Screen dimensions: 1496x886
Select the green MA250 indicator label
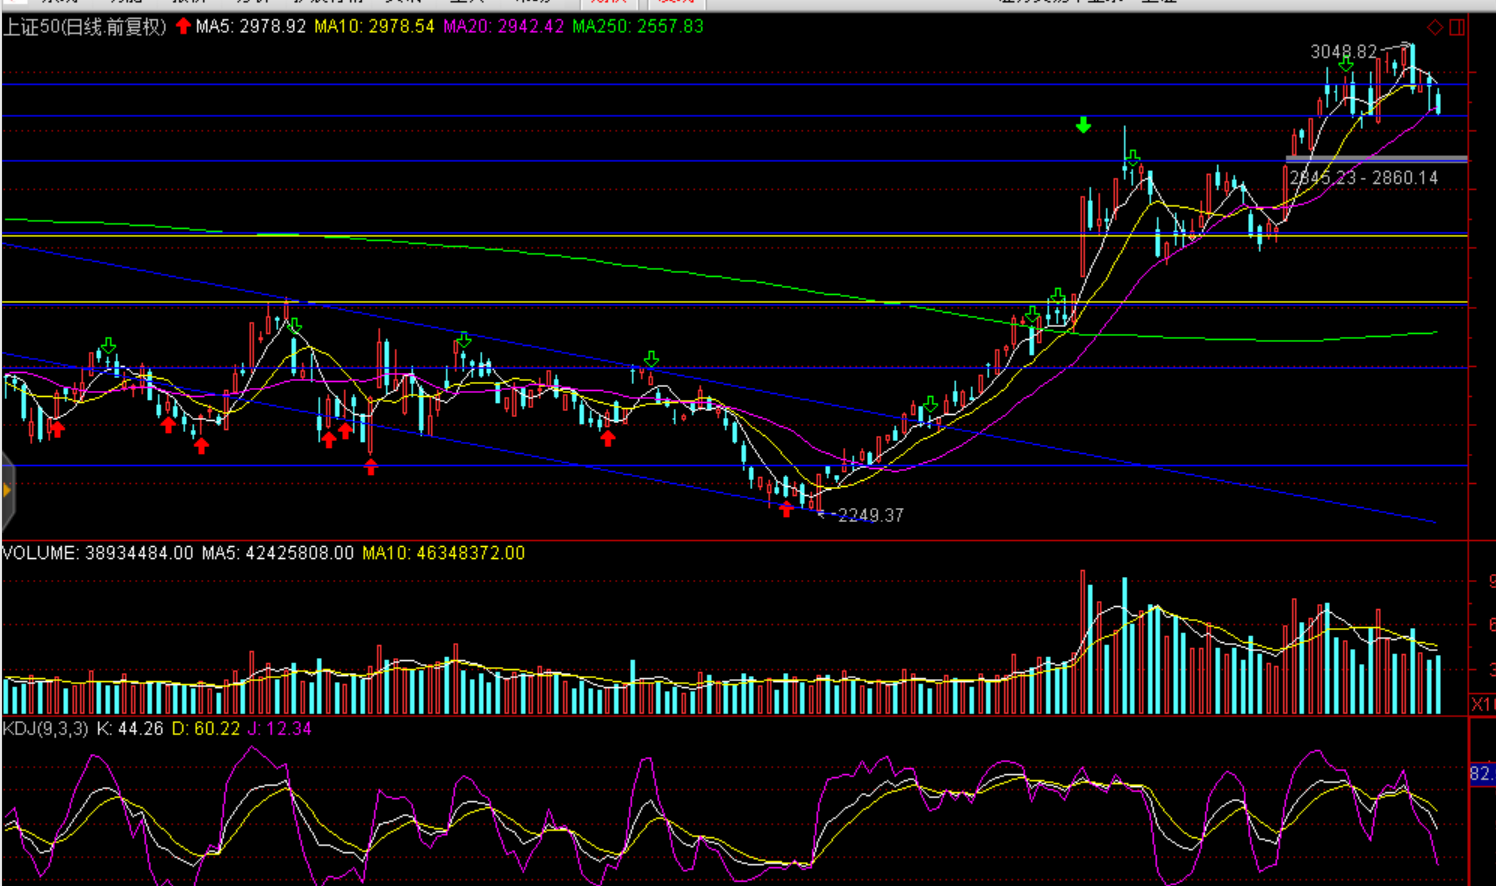[637, 27]
